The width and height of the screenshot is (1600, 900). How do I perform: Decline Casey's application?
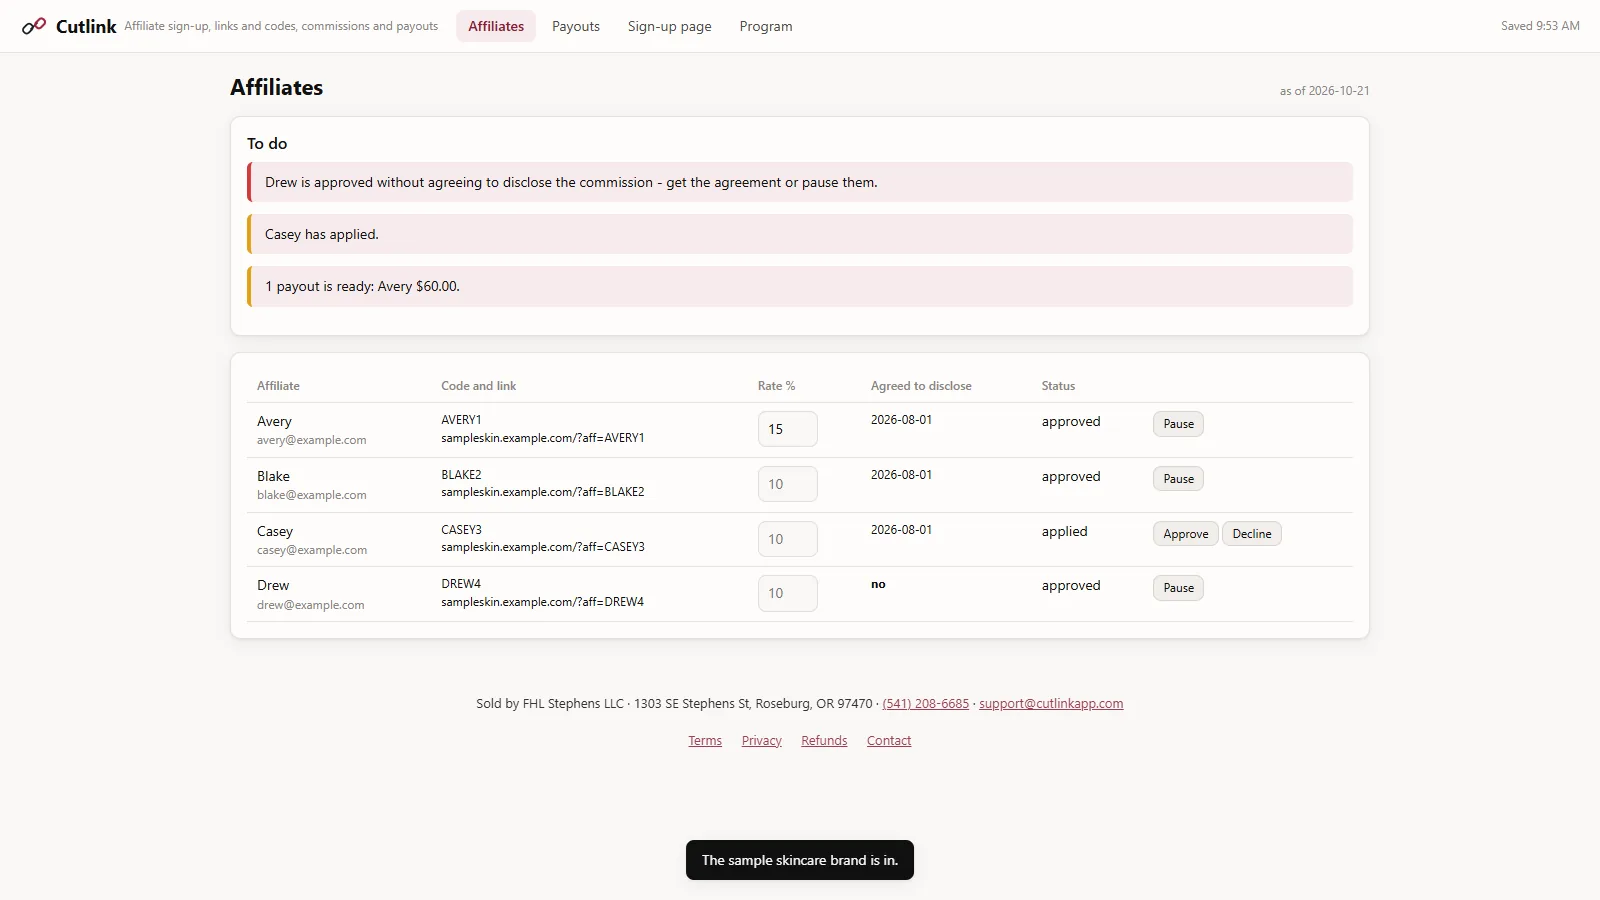point(1252,534)
